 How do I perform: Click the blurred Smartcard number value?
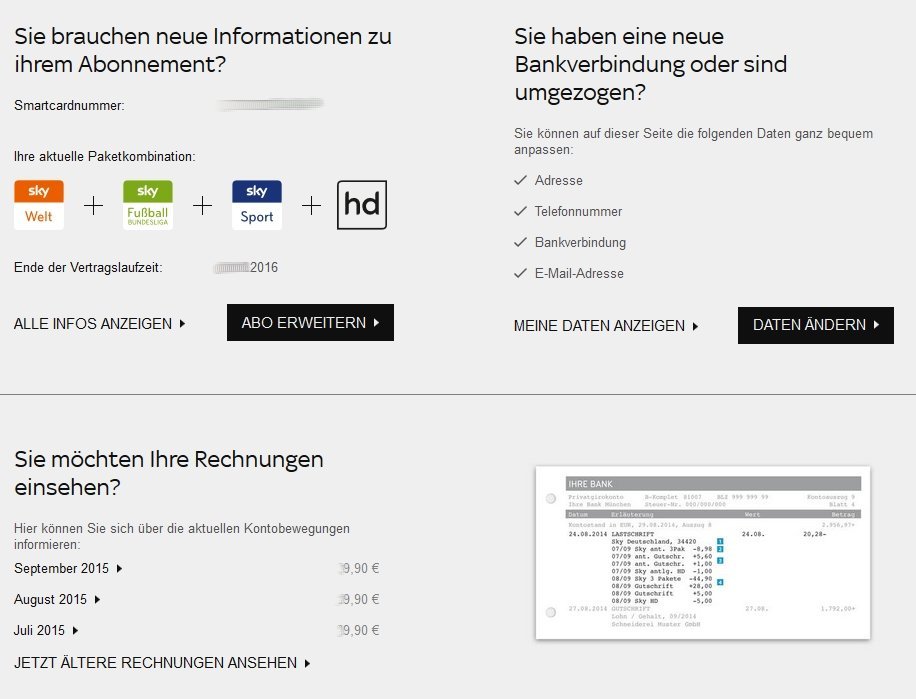[270, 105]
